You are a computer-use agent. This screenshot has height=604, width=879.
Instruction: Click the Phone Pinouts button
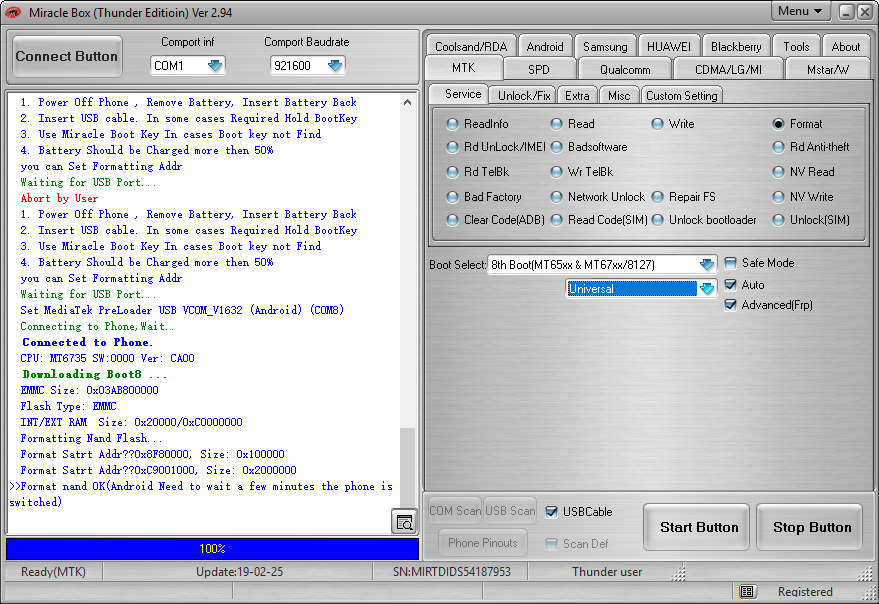pyautogui.click(x=483, y=542)
